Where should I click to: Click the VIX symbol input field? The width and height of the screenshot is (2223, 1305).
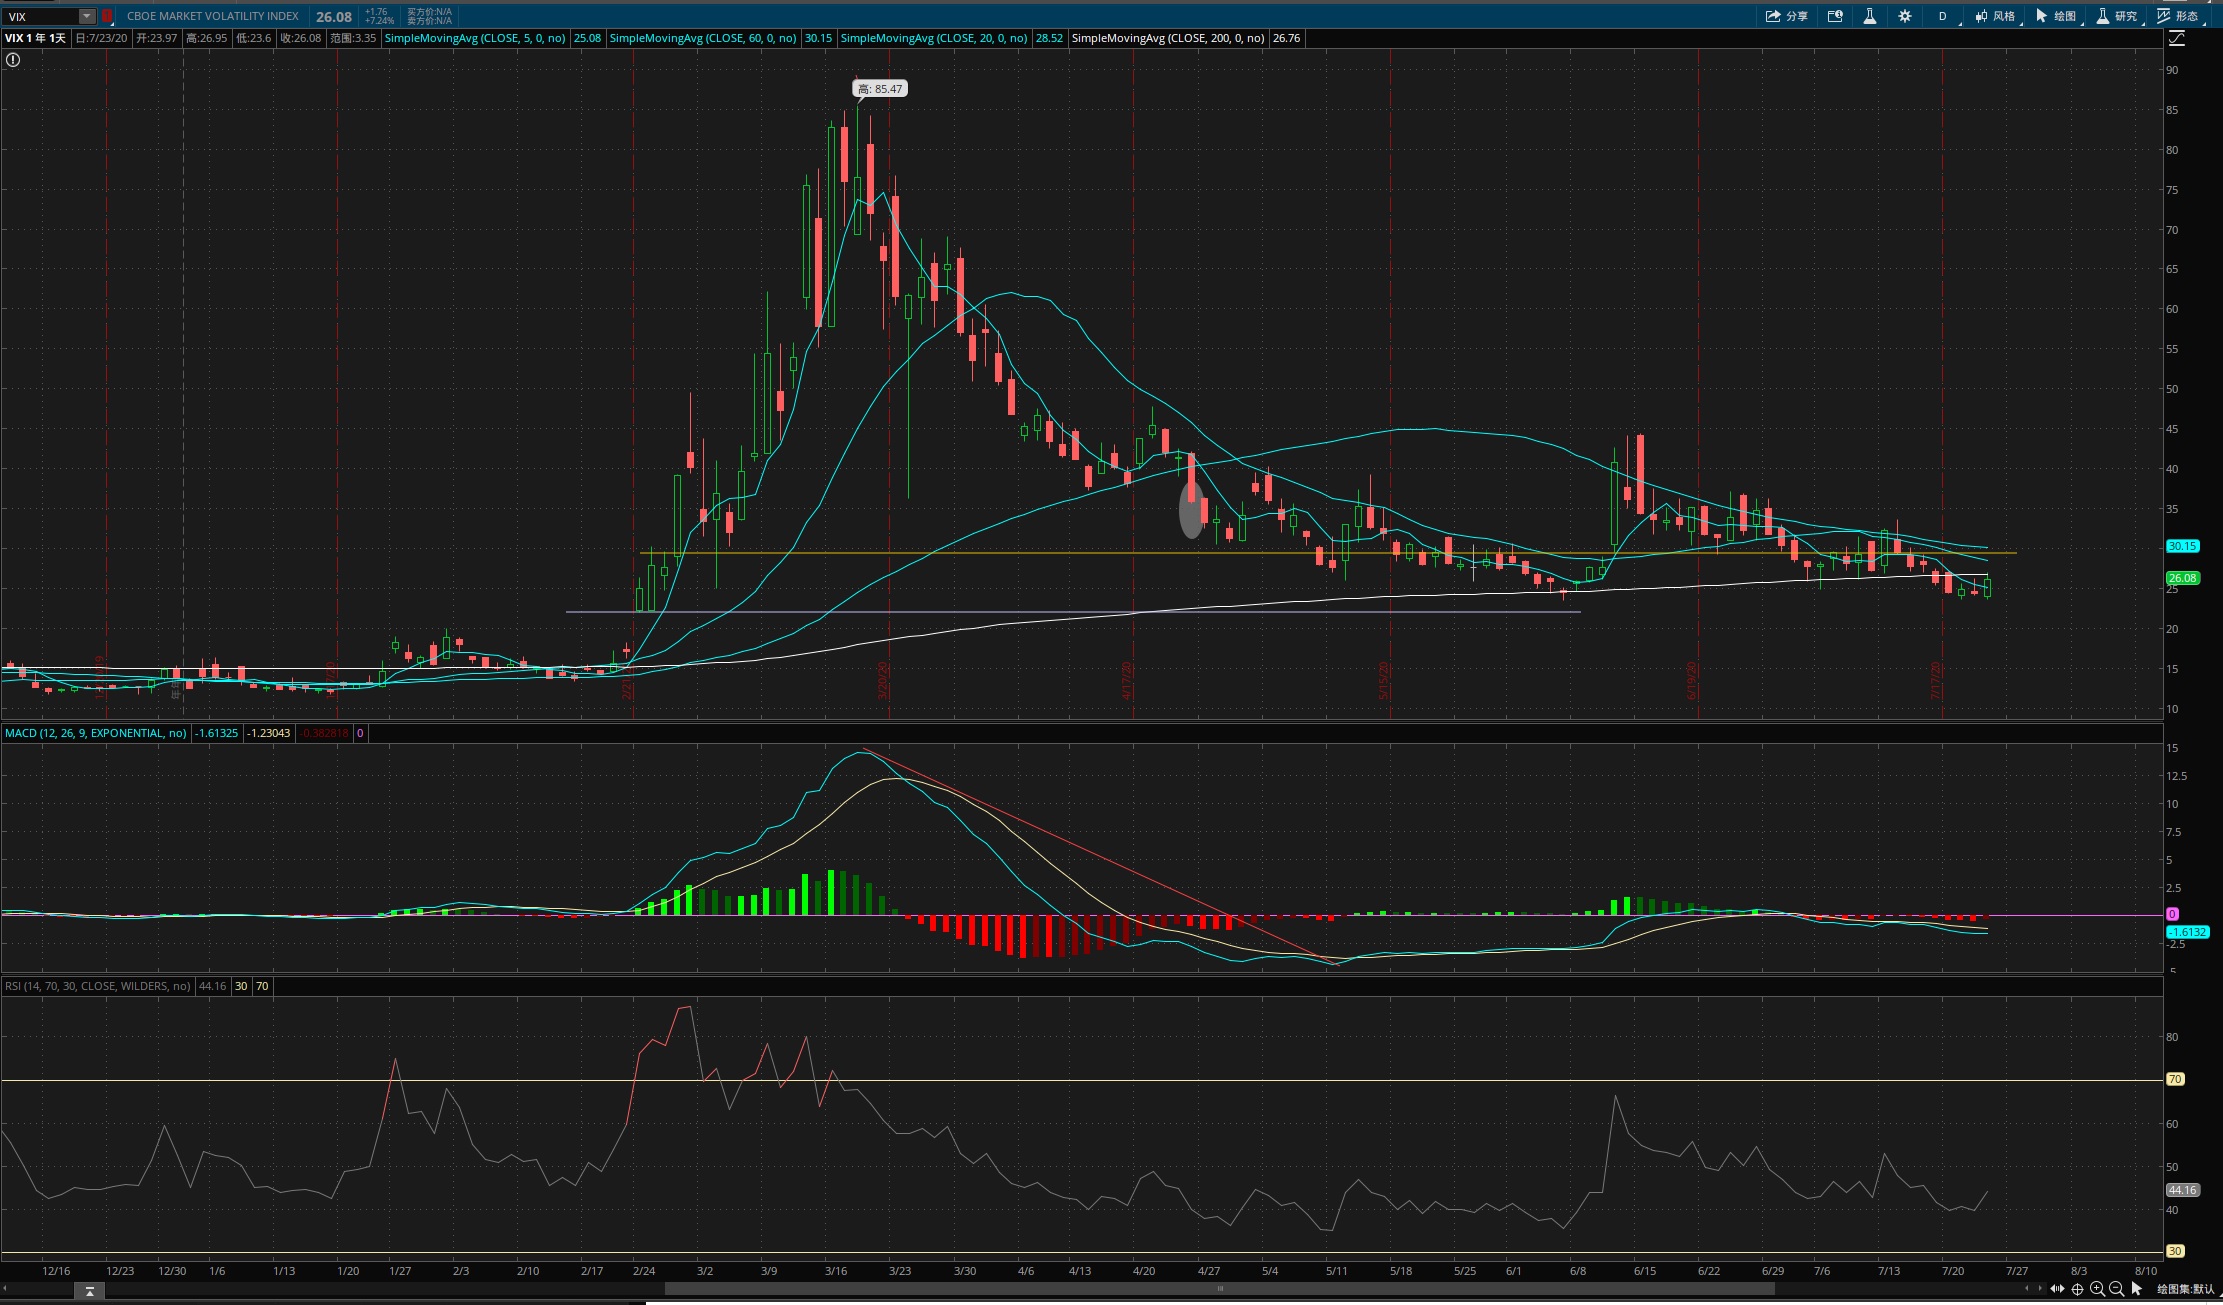tap(40, 16)
